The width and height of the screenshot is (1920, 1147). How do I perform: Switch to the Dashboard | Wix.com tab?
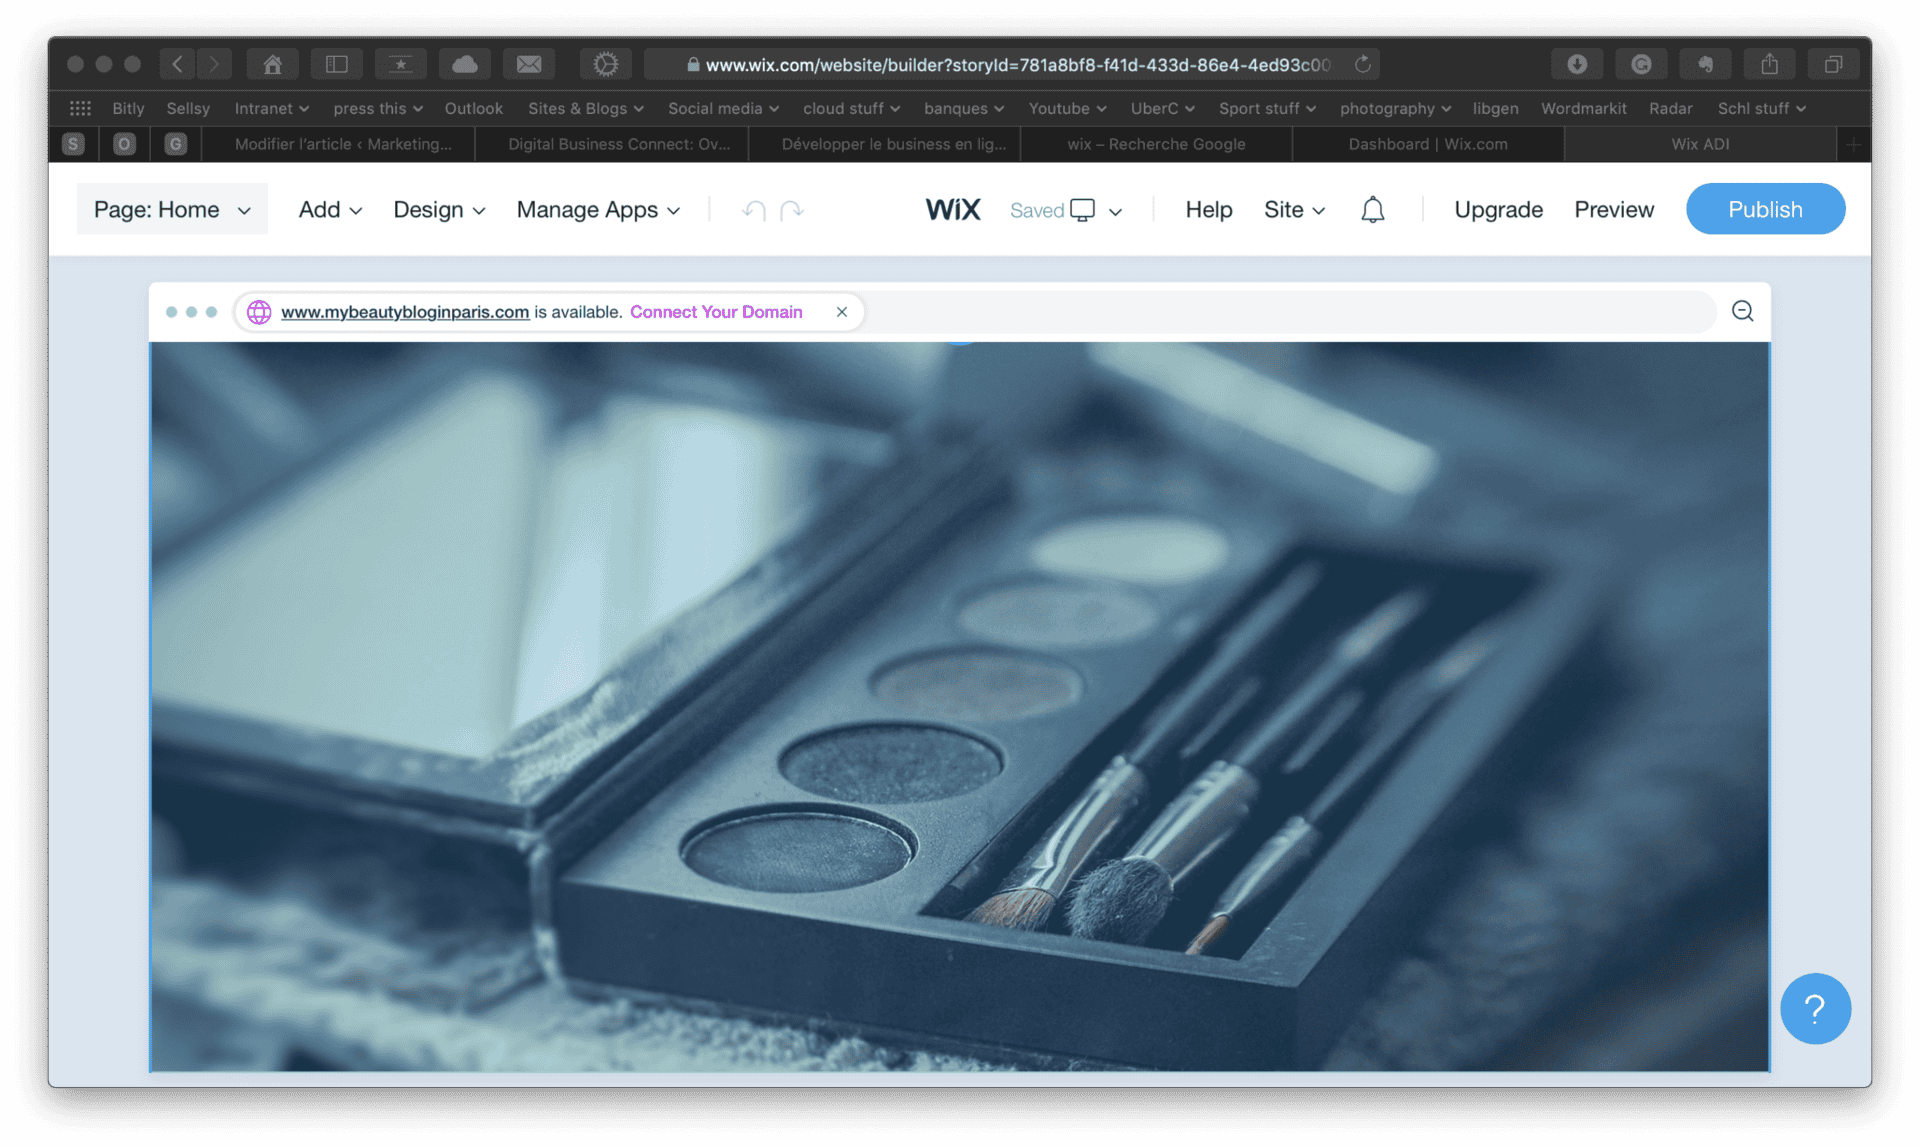click(x=1428, y=144)
